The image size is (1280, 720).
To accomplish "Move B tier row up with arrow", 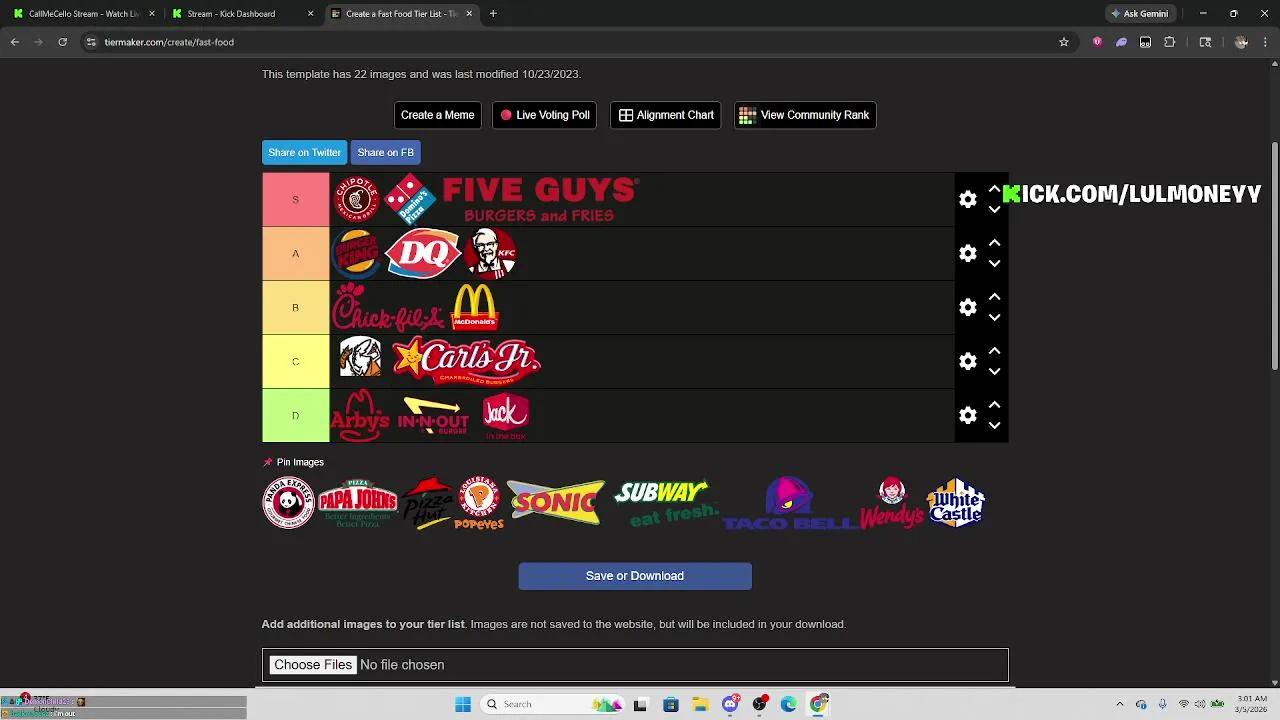I will click(x=994, y=297).
